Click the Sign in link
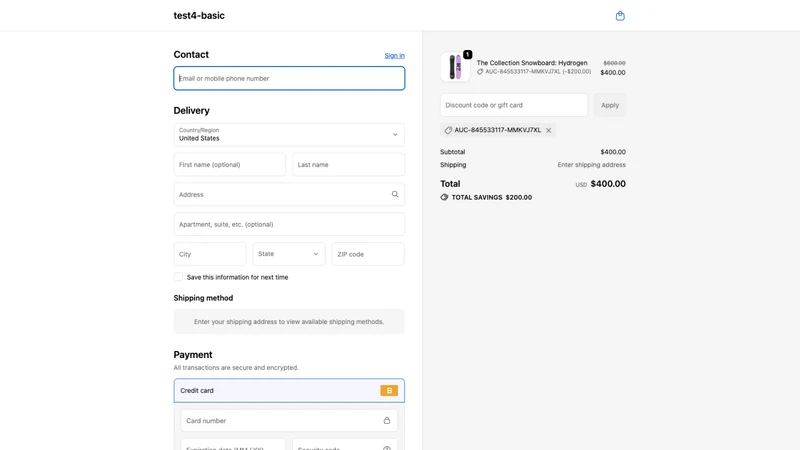Screen dimensions: 800x450 394,56
